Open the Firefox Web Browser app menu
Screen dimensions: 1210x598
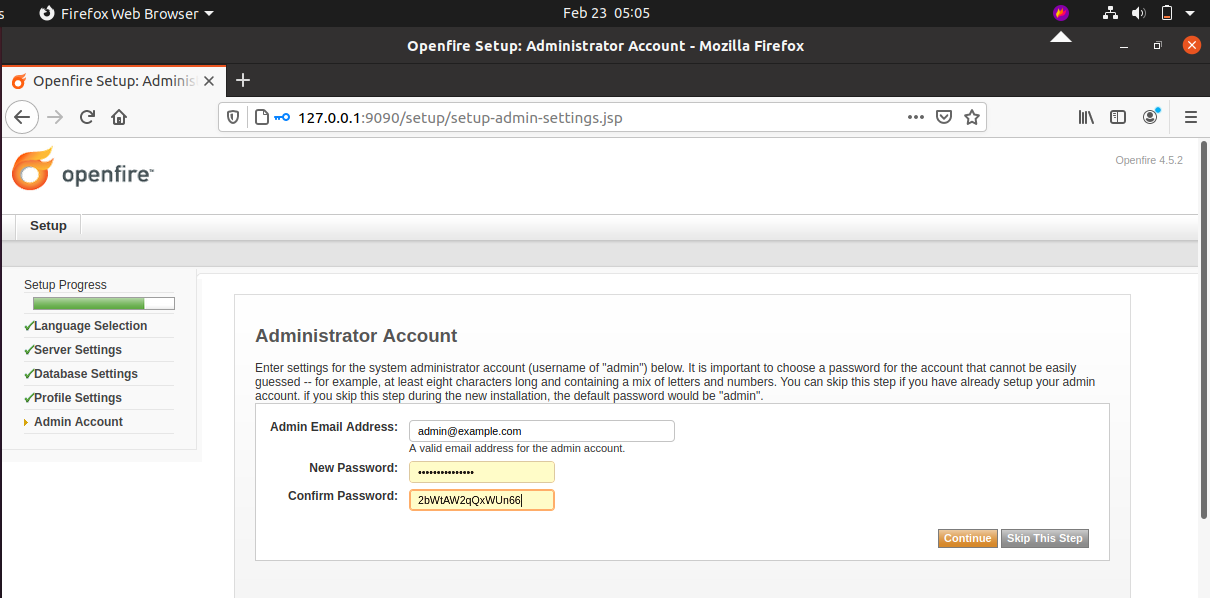pyautogui.click(x=126, y=13)
